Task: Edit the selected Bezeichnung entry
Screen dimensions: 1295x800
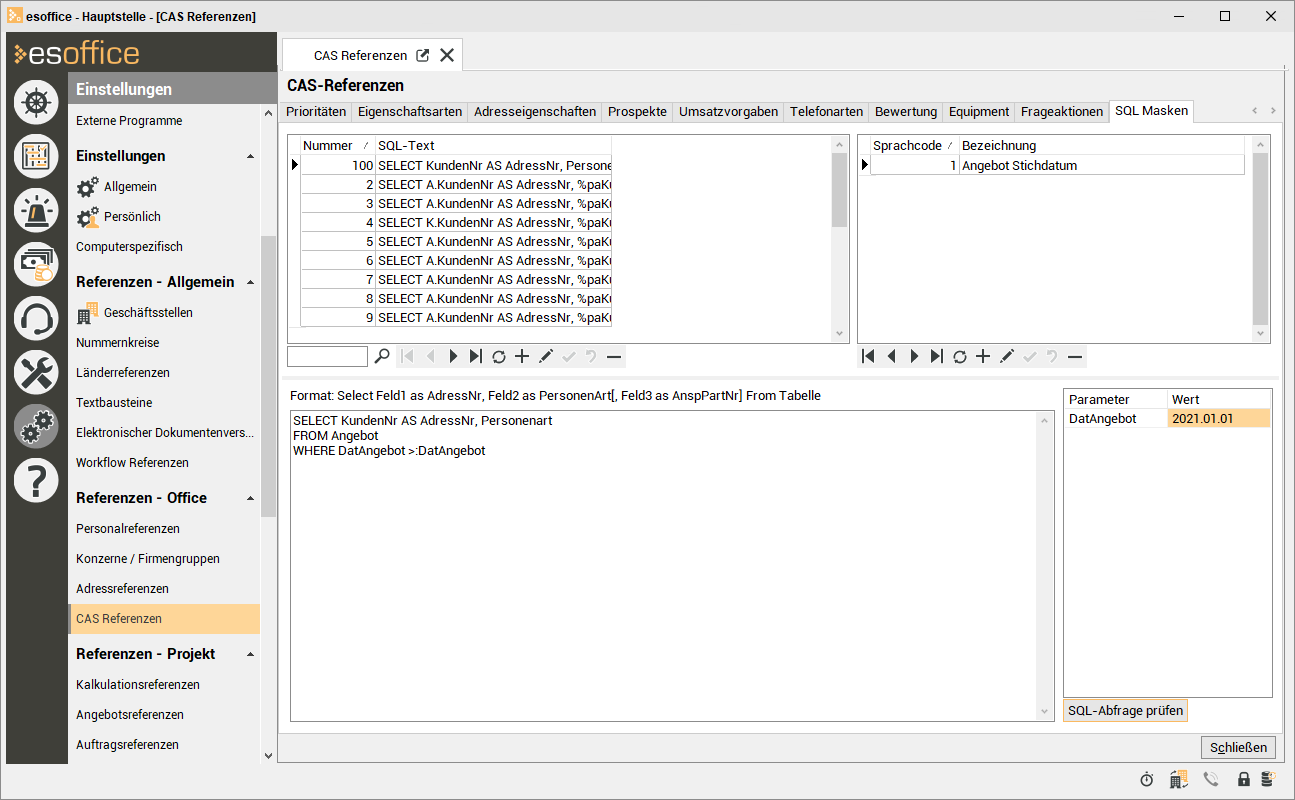Action: click(1006, 356)
